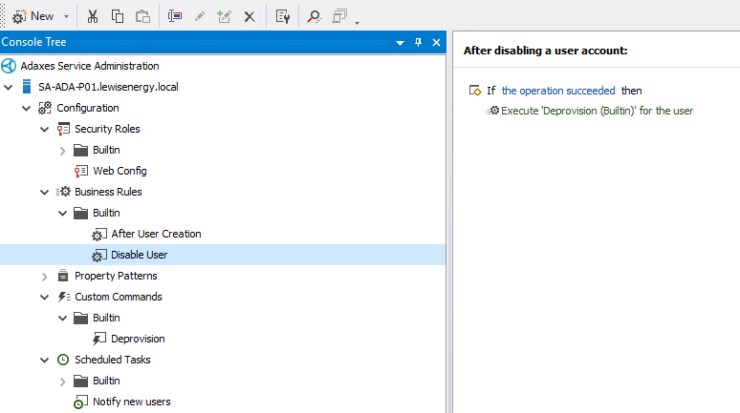Screen dimensions: 740x413
Task: Click the pencil Edit icon
Action: 200,17
